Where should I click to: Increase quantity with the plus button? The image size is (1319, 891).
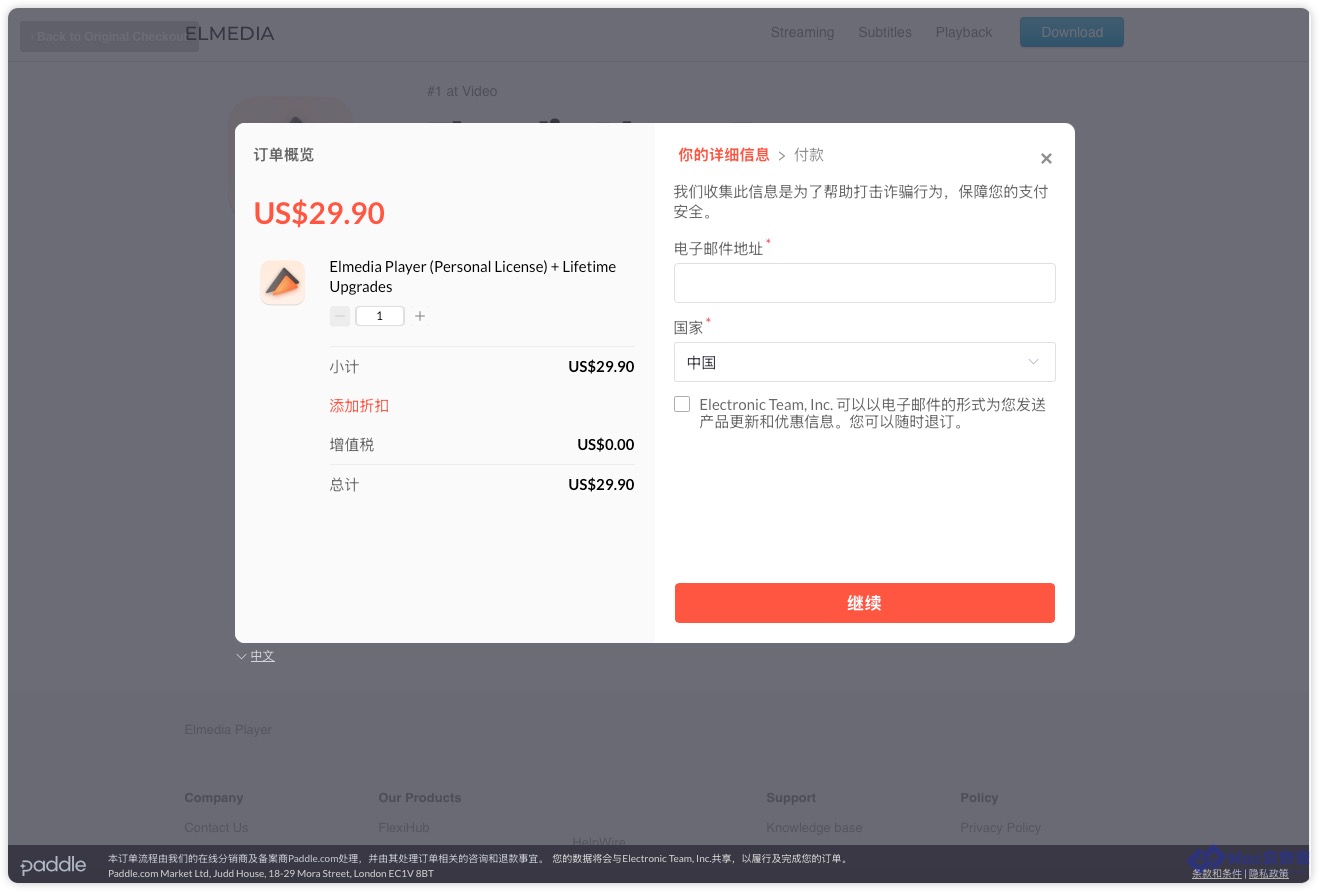[420, 316]
